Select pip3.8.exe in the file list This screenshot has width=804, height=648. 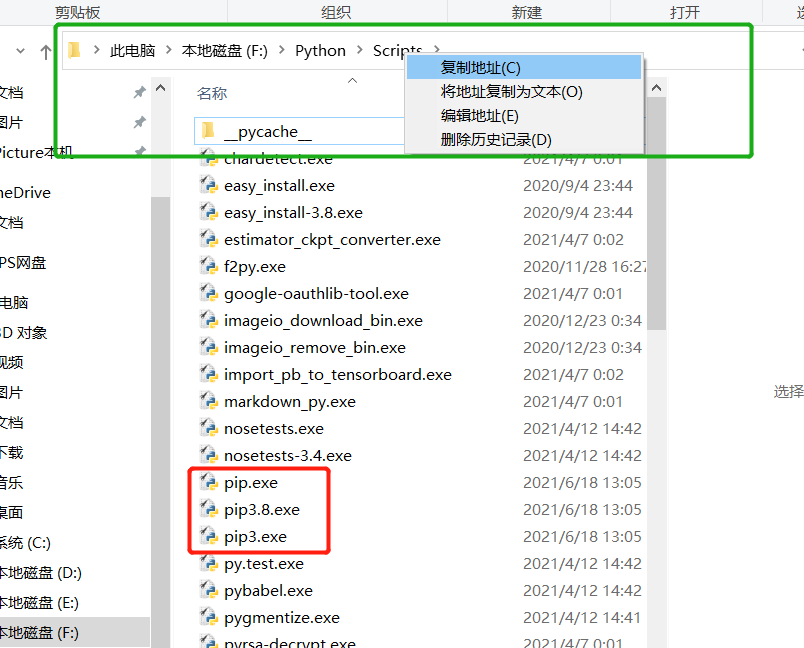tap(261, 509)
